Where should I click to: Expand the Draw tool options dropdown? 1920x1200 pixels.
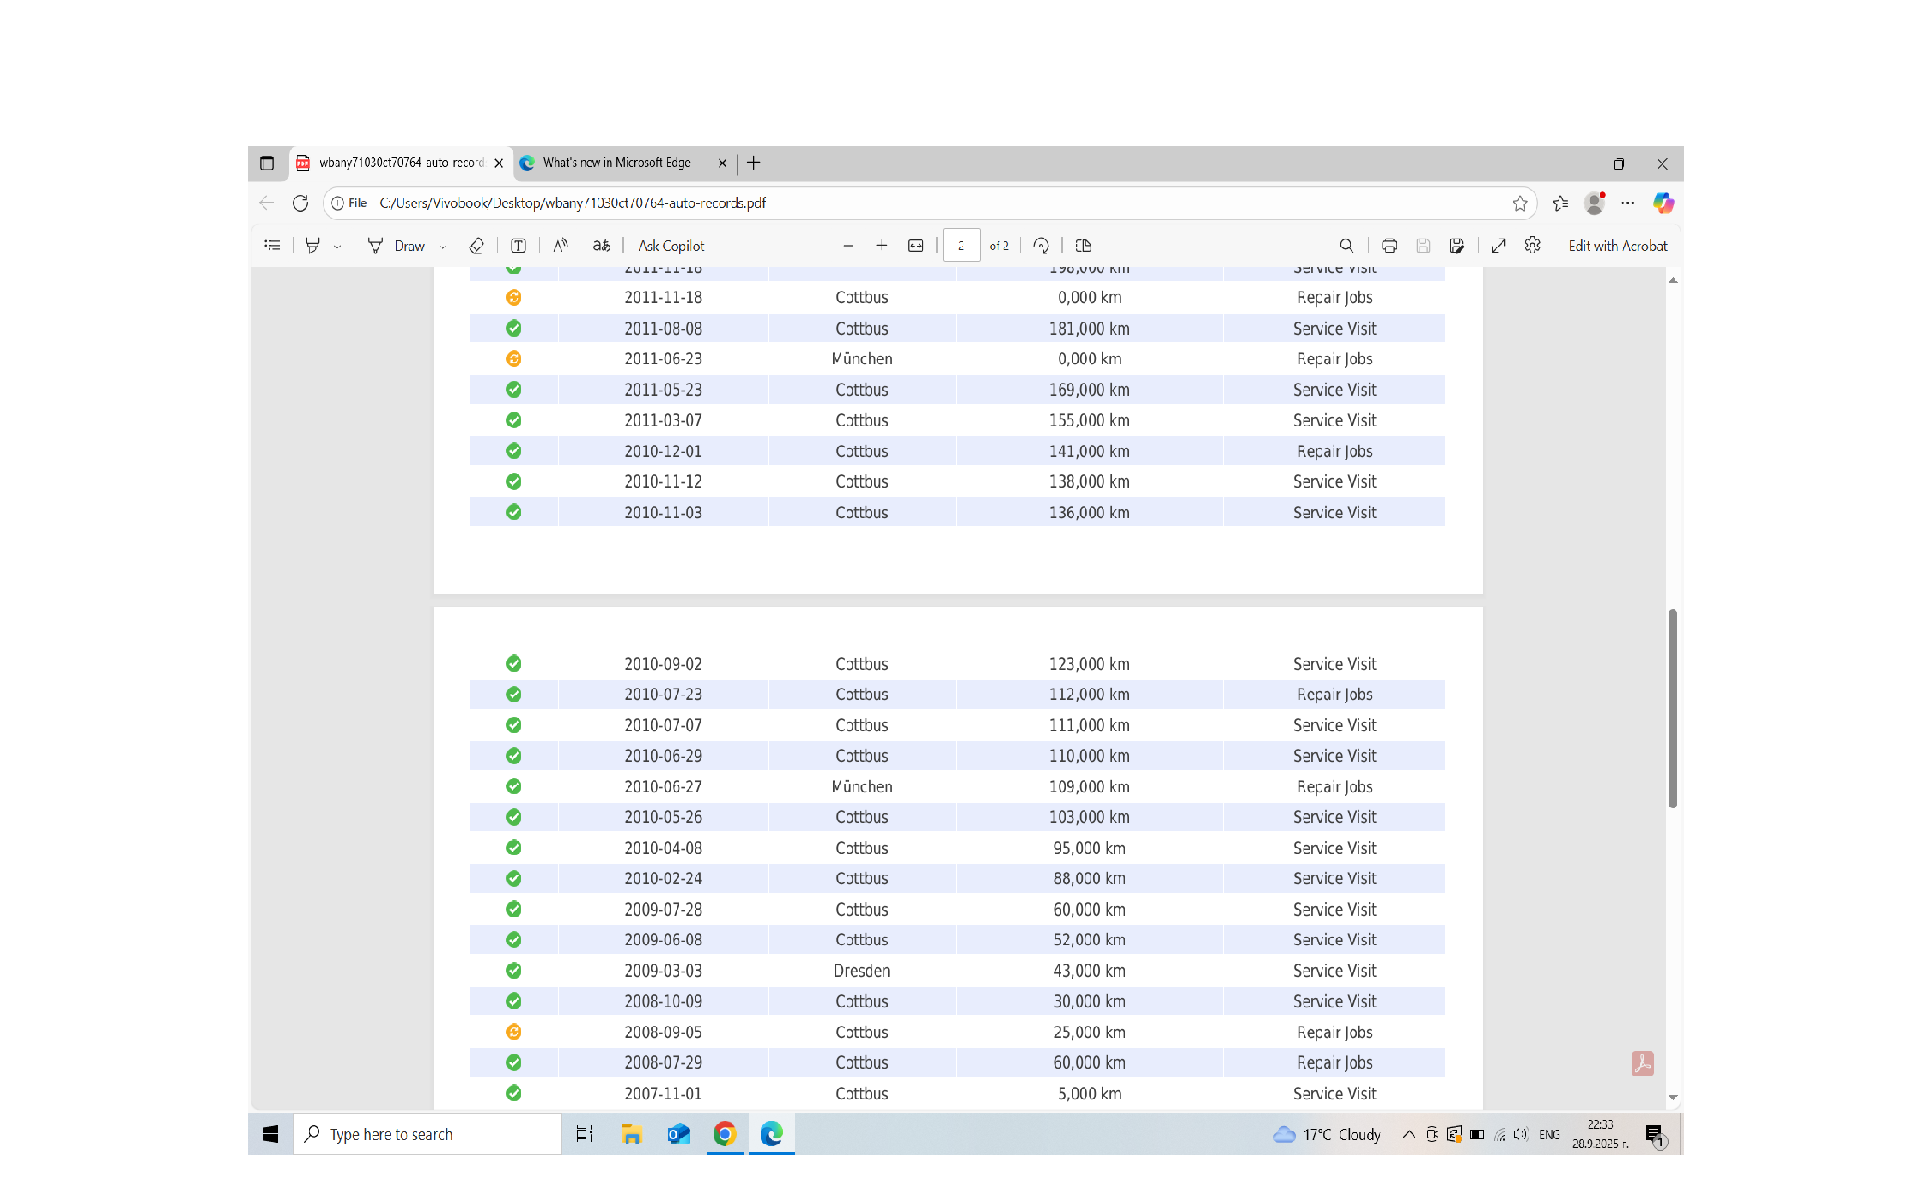(x=442, y=246)
